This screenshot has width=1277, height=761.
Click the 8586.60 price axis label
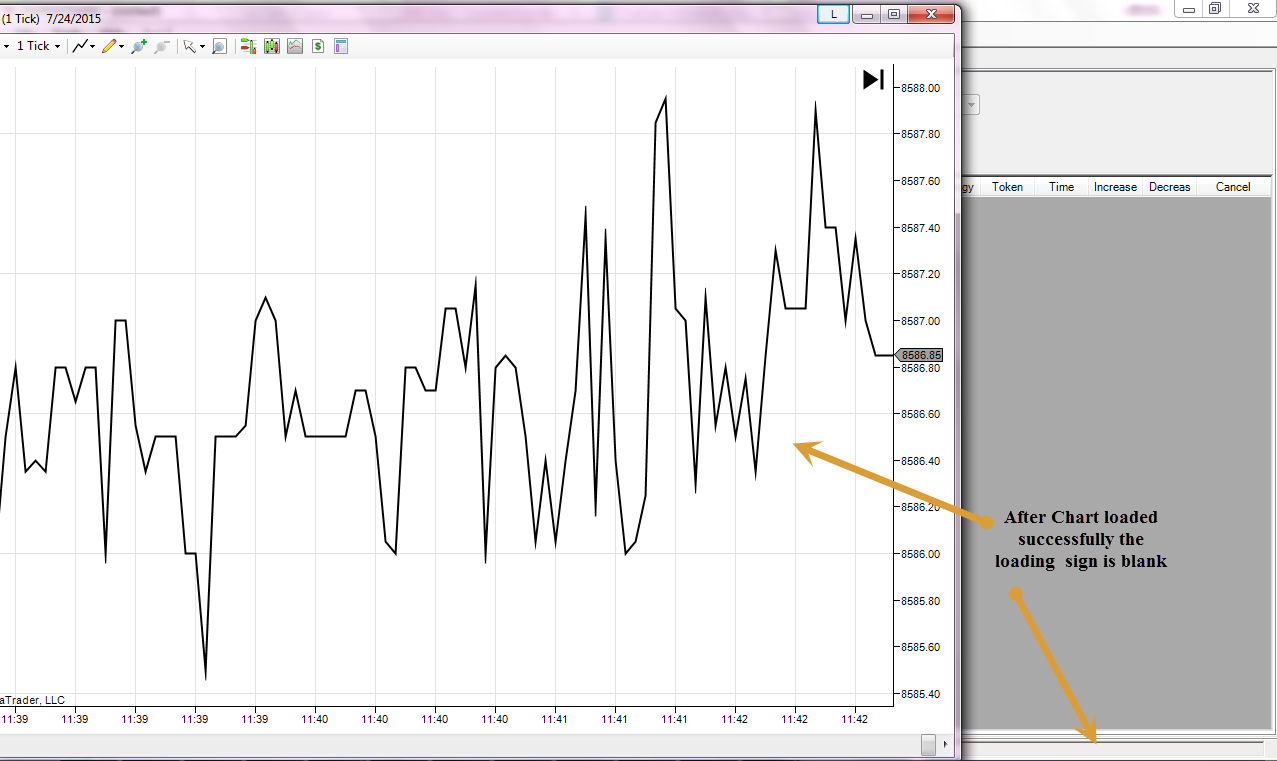pyautogui.click(x=920, y=414)
